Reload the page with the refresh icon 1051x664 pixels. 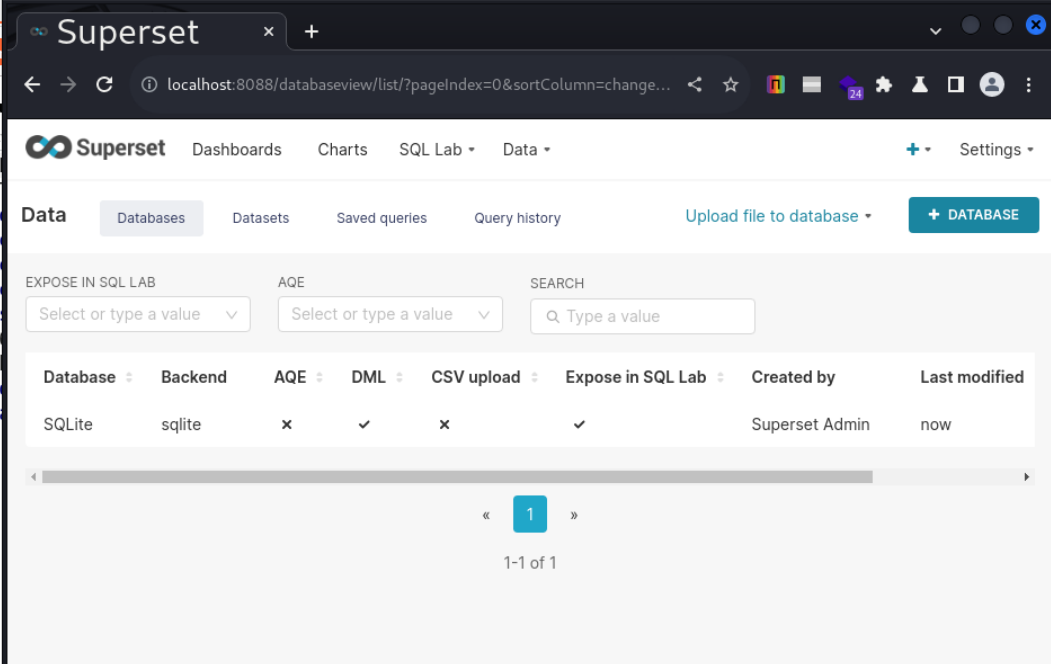[x=104, y=85]
